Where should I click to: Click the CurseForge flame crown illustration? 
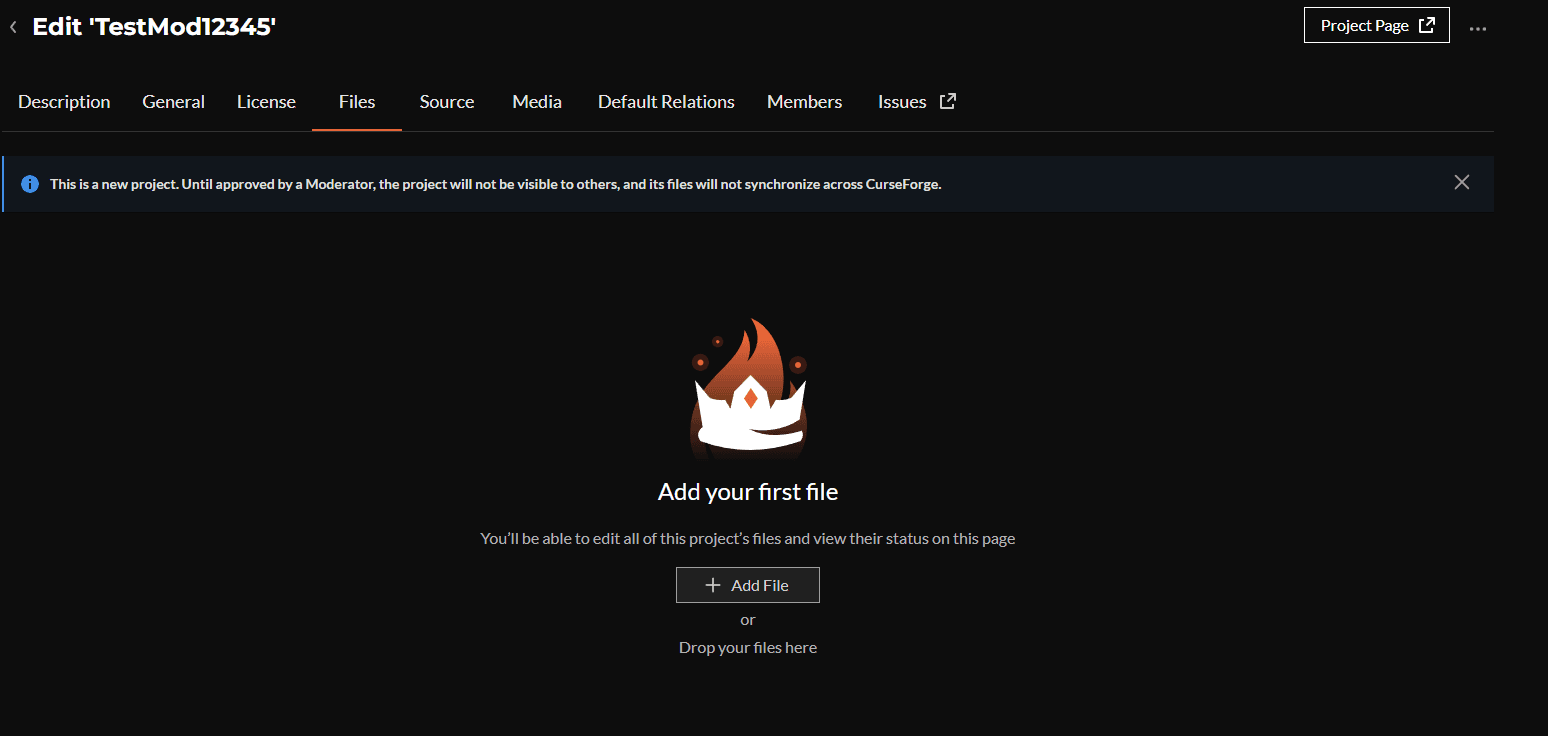pos(748,388)
